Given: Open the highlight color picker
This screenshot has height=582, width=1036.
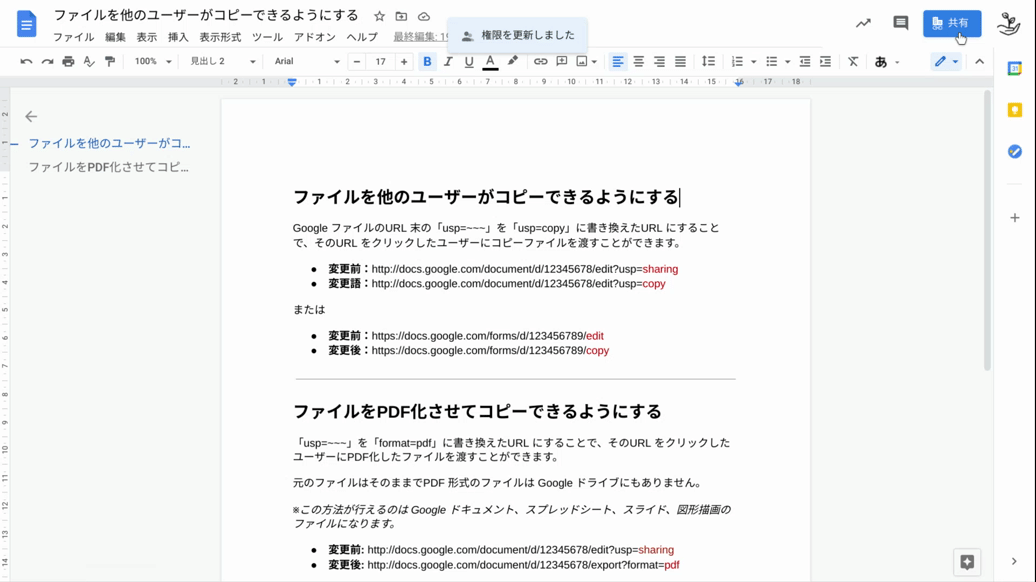Looking at the screenshot, I should click(512, 61).
